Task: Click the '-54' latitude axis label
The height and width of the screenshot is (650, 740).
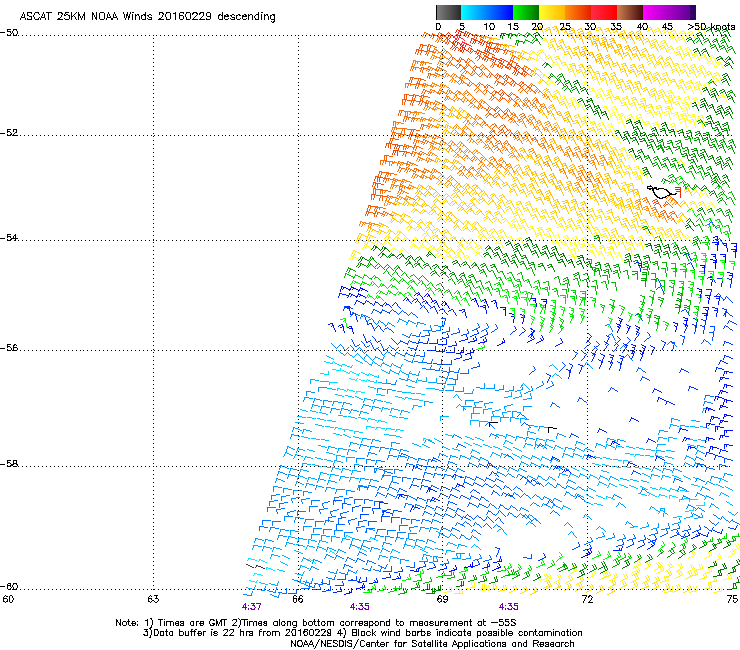Action: [9, 237]
